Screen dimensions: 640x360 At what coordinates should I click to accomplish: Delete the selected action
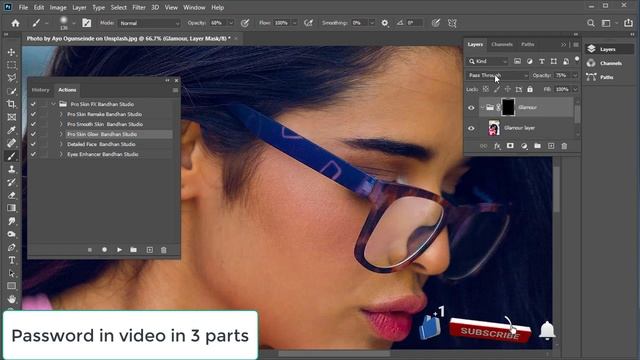pos(164,250)
